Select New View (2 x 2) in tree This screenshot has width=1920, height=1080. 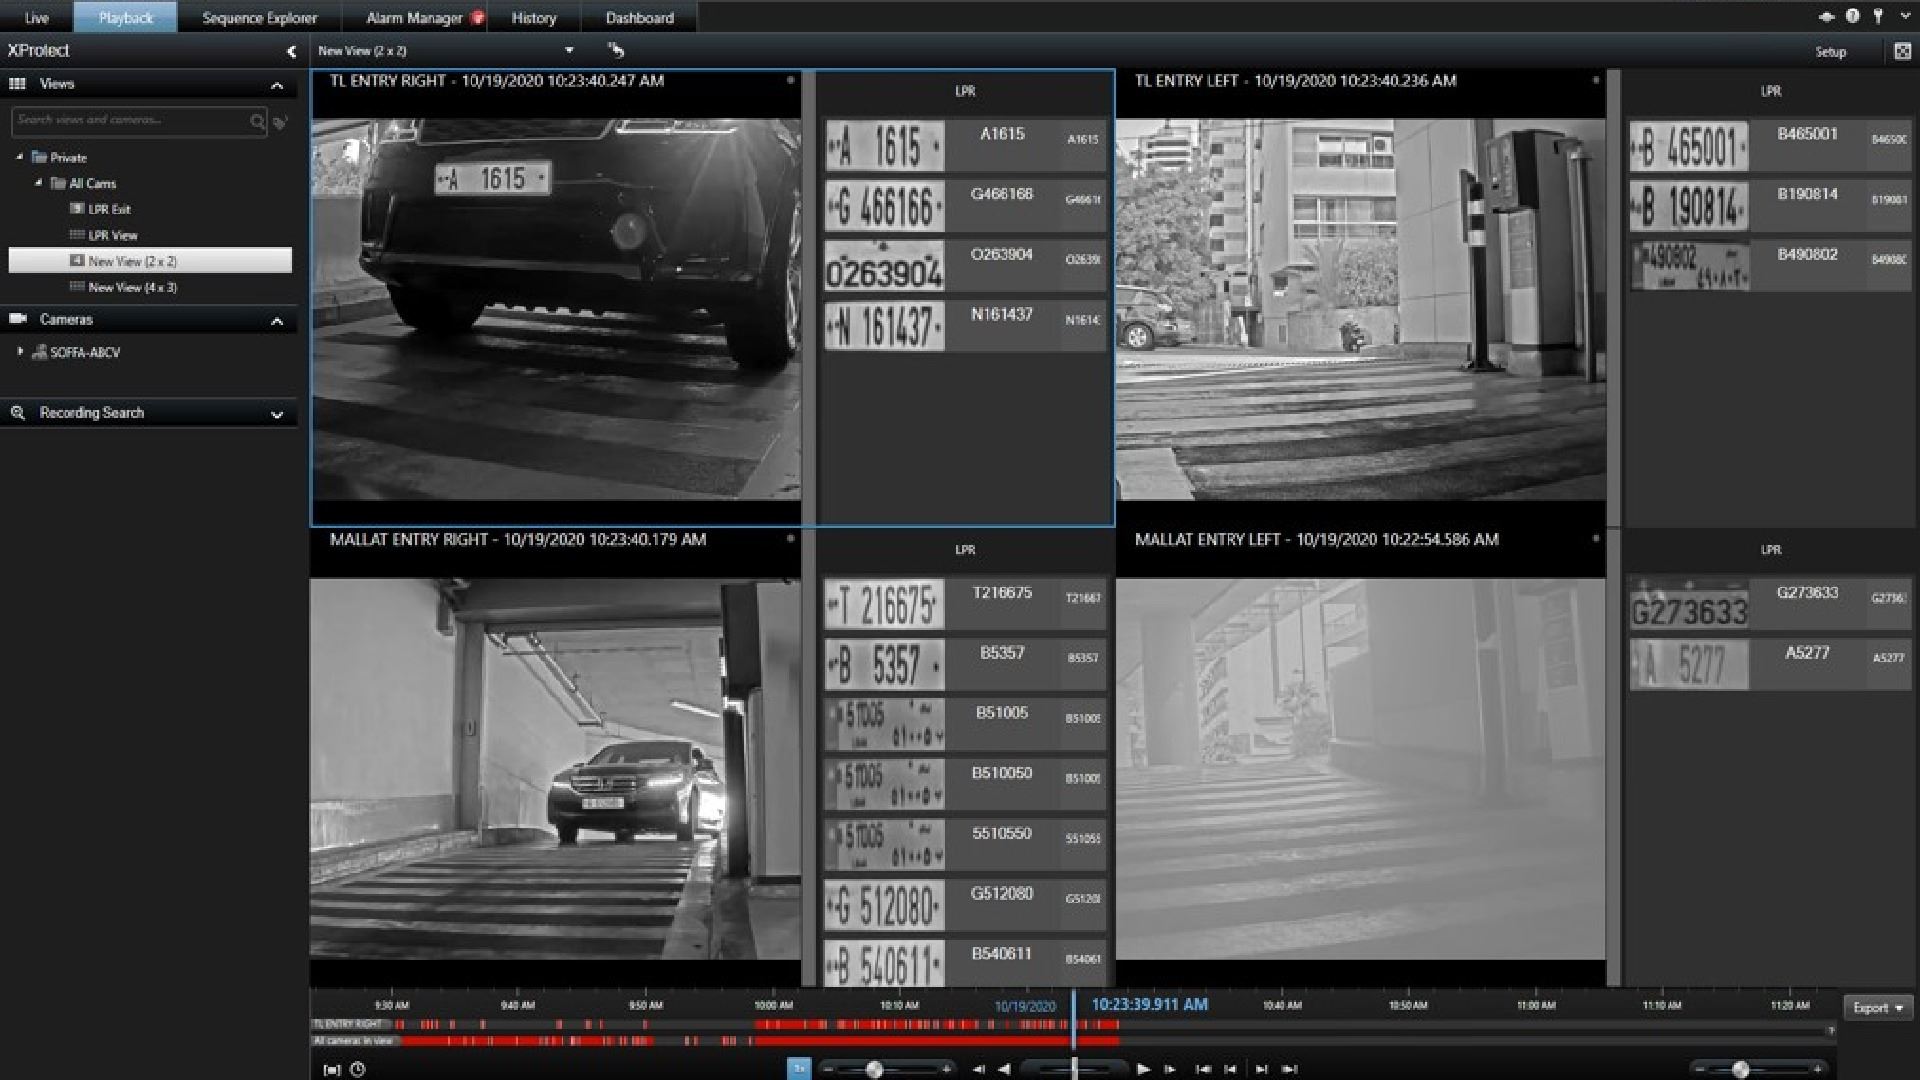(150, 260)
